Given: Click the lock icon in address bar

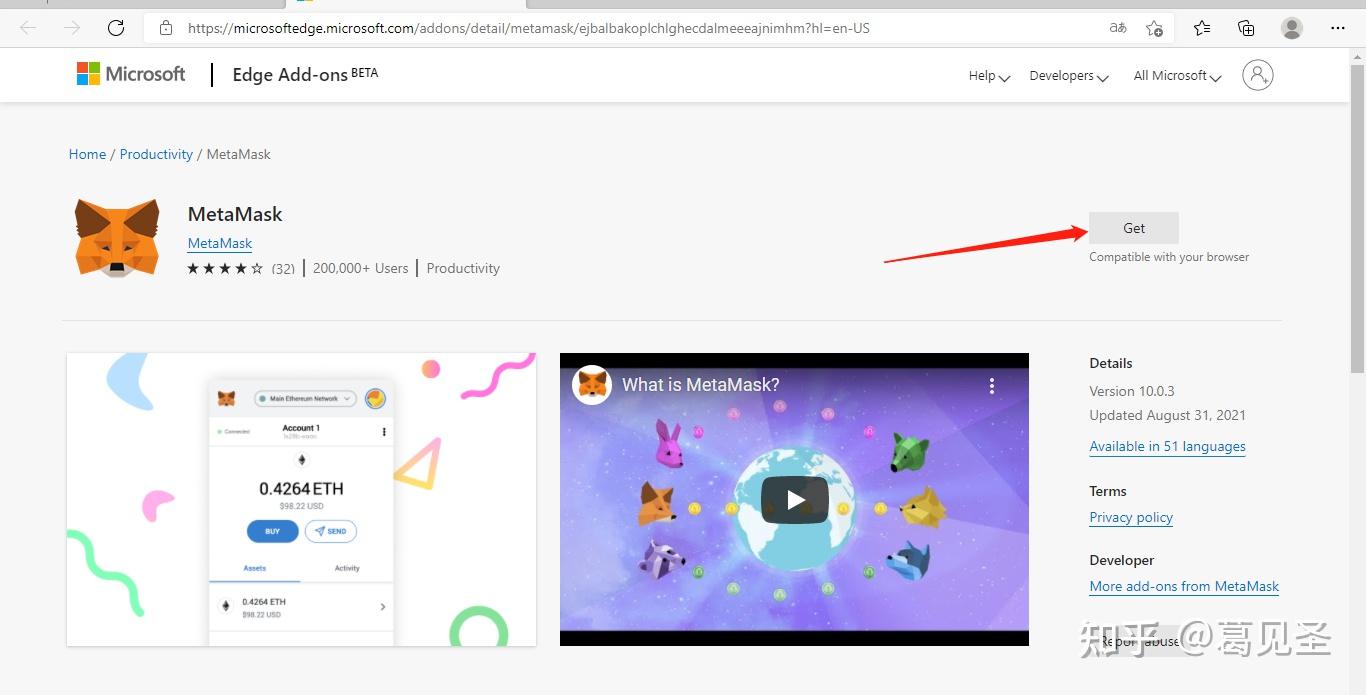Looking at the screenshot, I should click(166, 28).
